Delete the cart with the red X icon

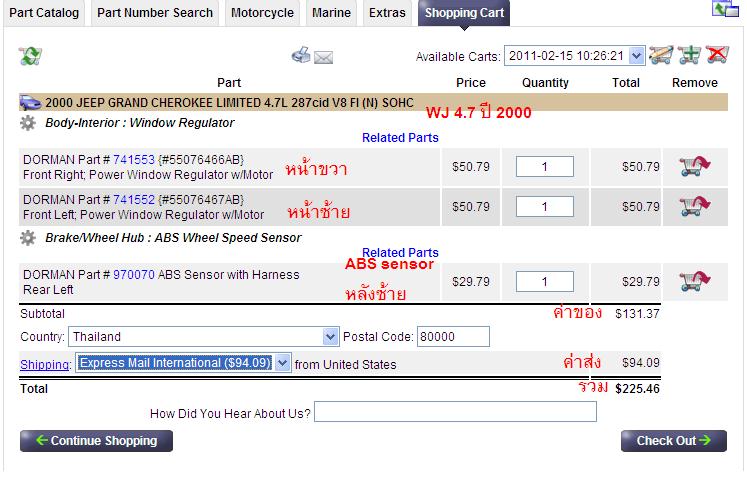717,56
